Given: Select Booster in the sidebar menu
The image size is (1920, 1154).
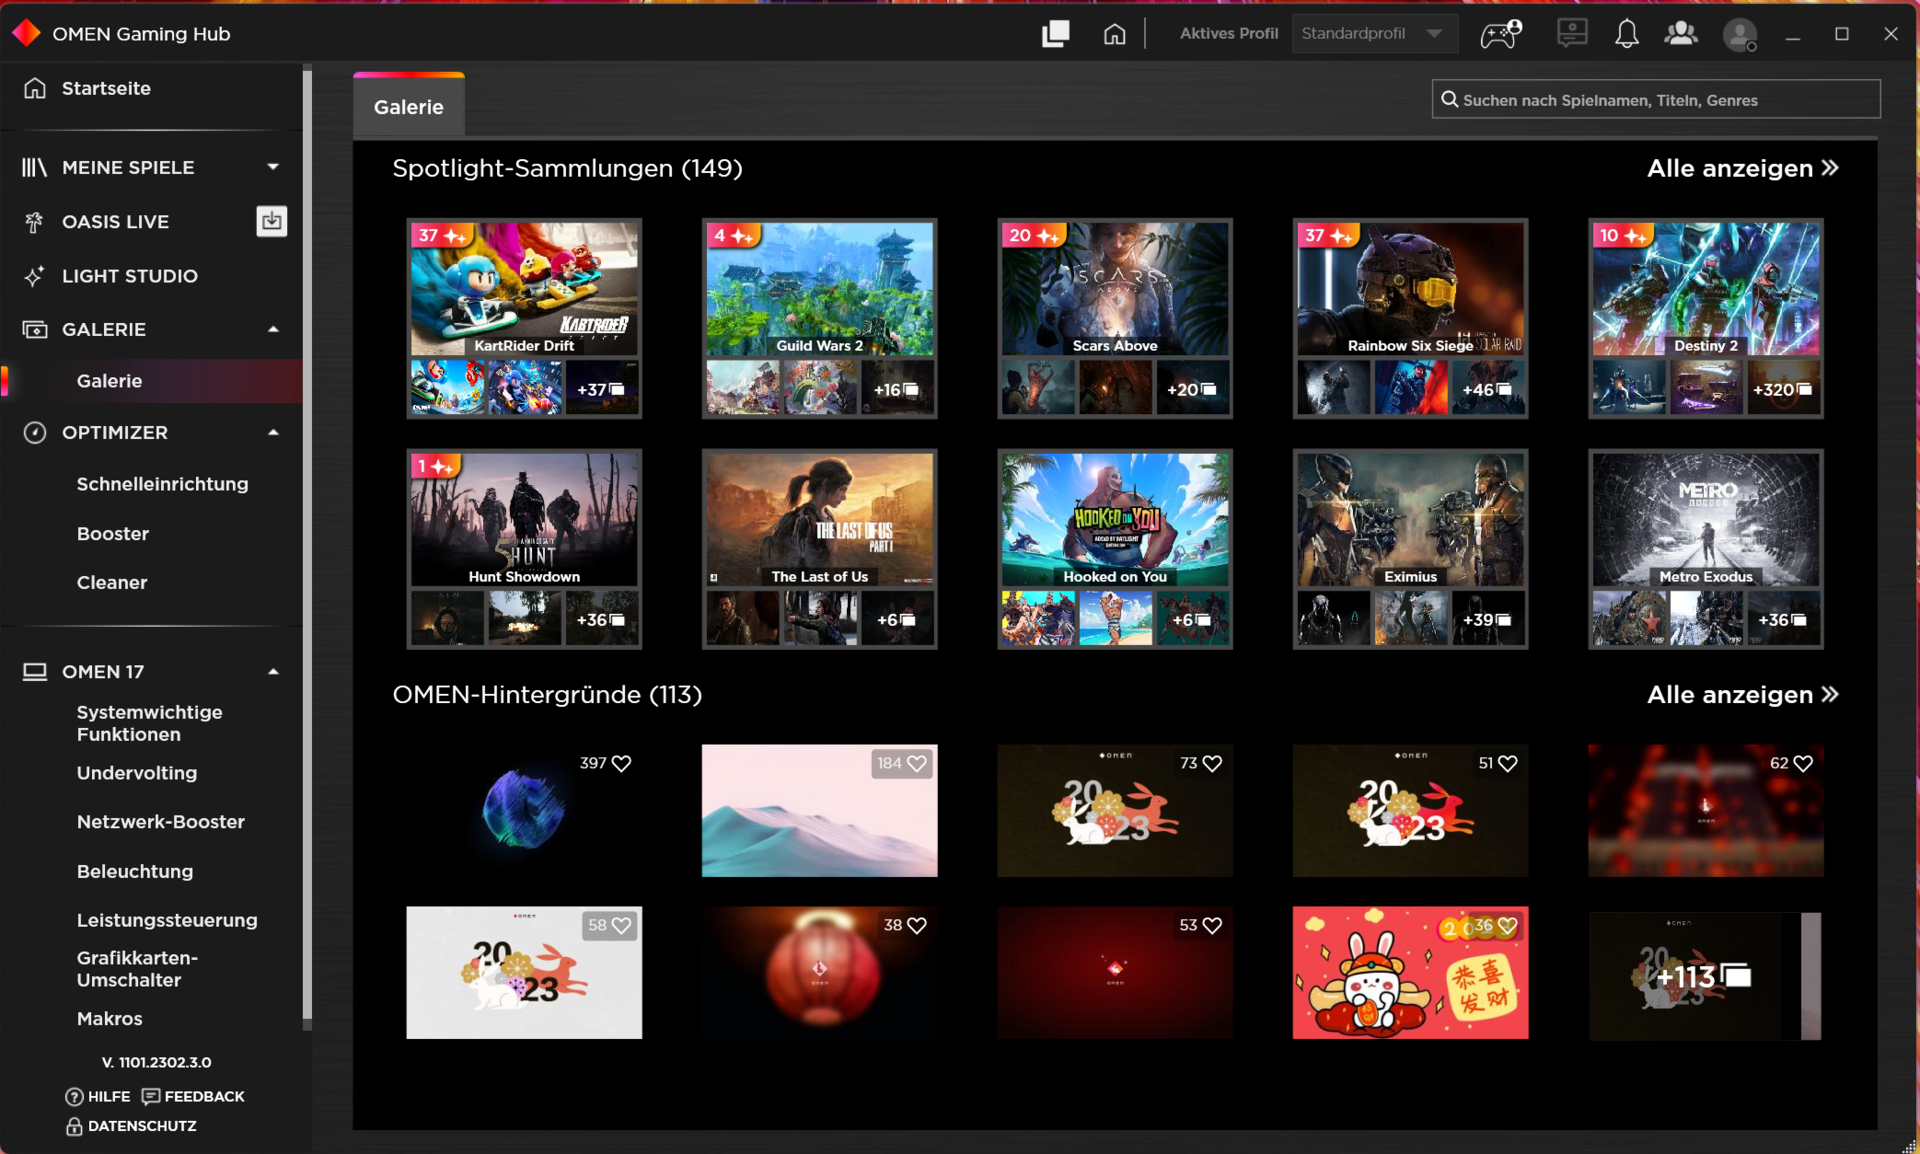Looking at the screenshot, I should point(113,533).
